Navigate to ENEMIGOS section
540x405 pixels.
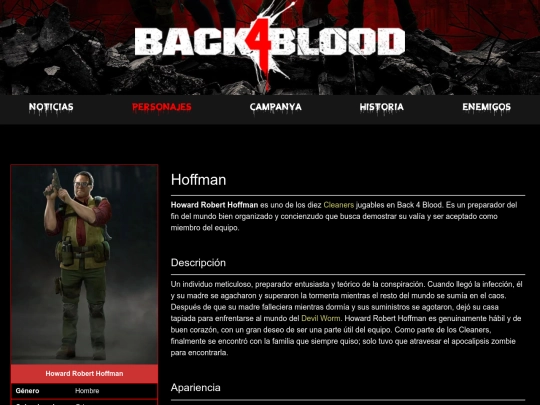[x=486, y=107]
